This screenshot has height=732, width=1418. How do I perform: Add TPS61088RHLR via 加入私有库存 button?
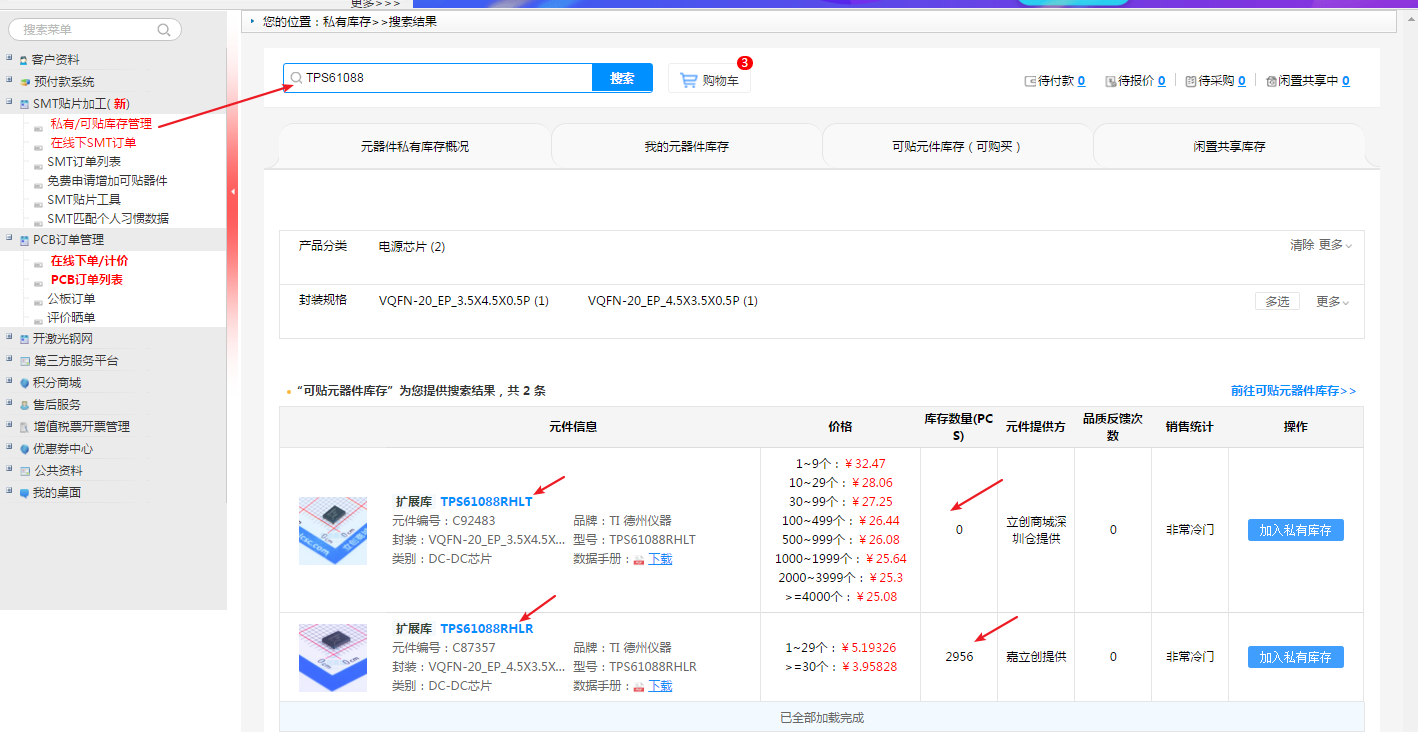tap(1295, 657)
